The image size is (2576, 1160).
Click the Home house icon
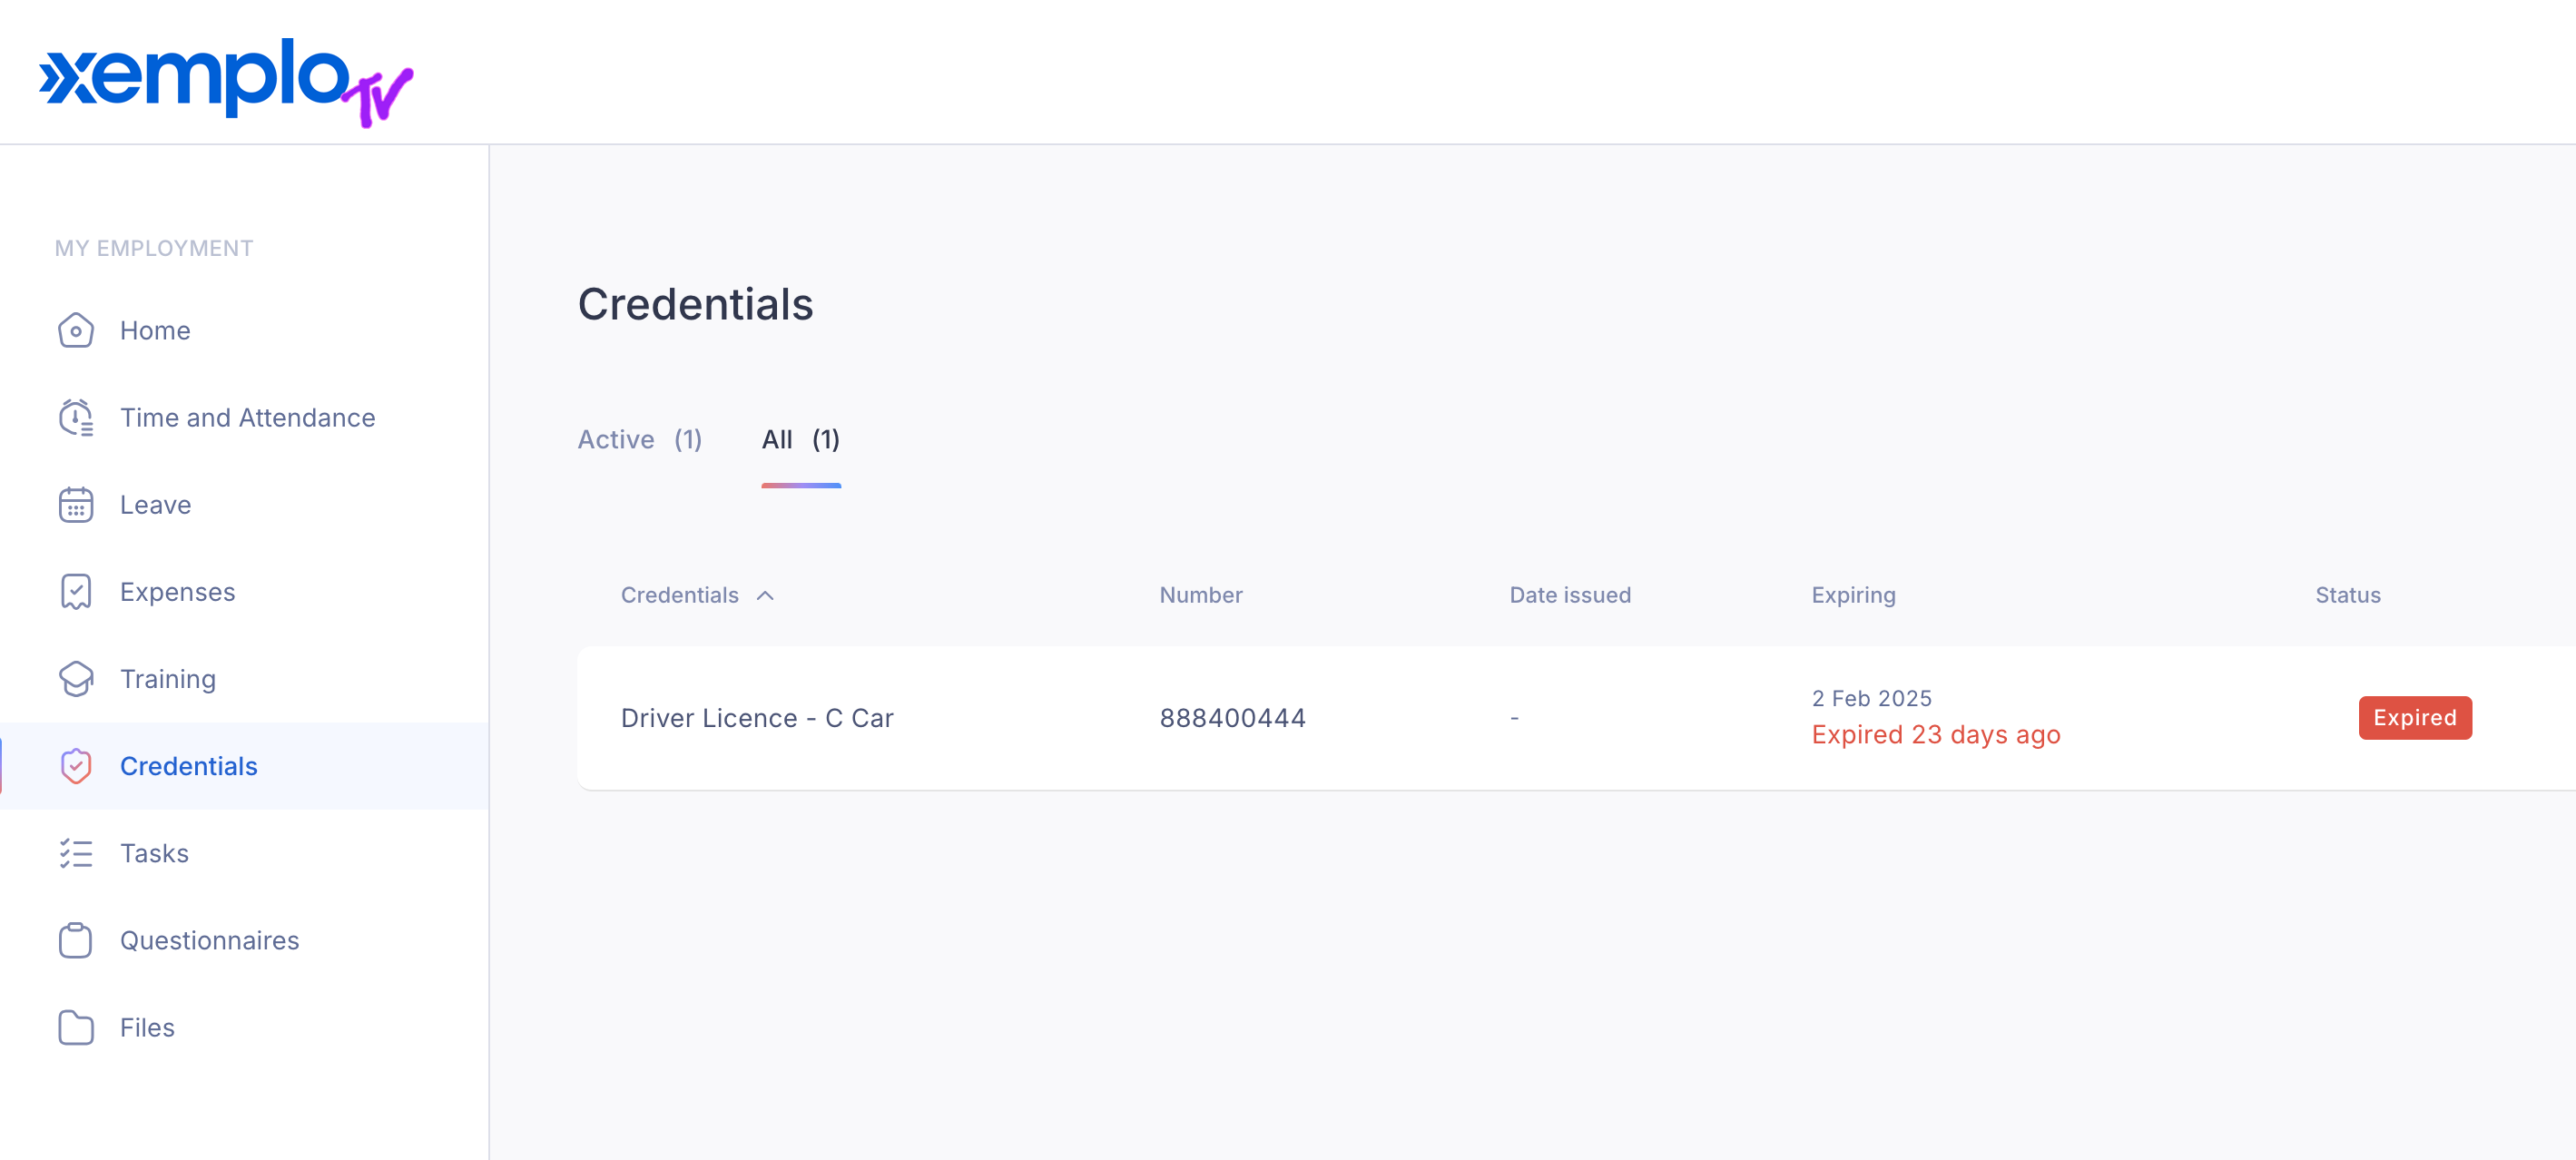click(76, 331)
